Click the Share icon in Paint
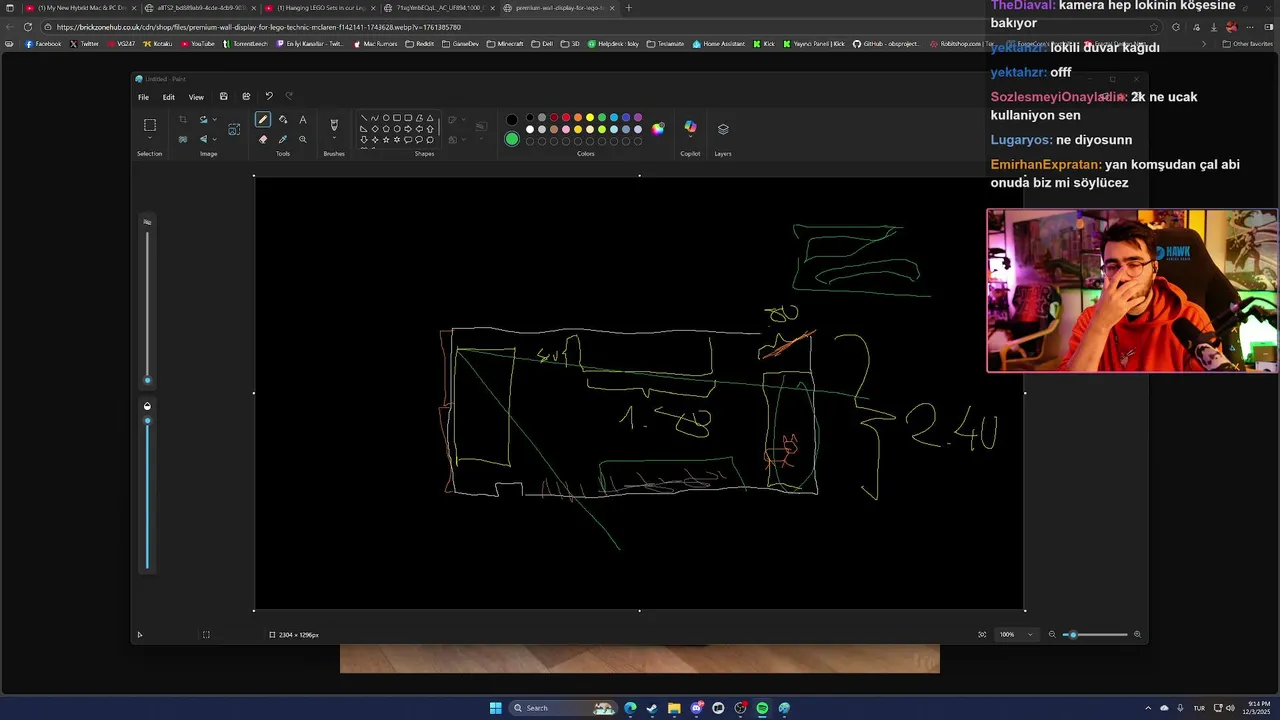Image resolution: width=1280 pixels, height=720 pixels. (246, 97)
